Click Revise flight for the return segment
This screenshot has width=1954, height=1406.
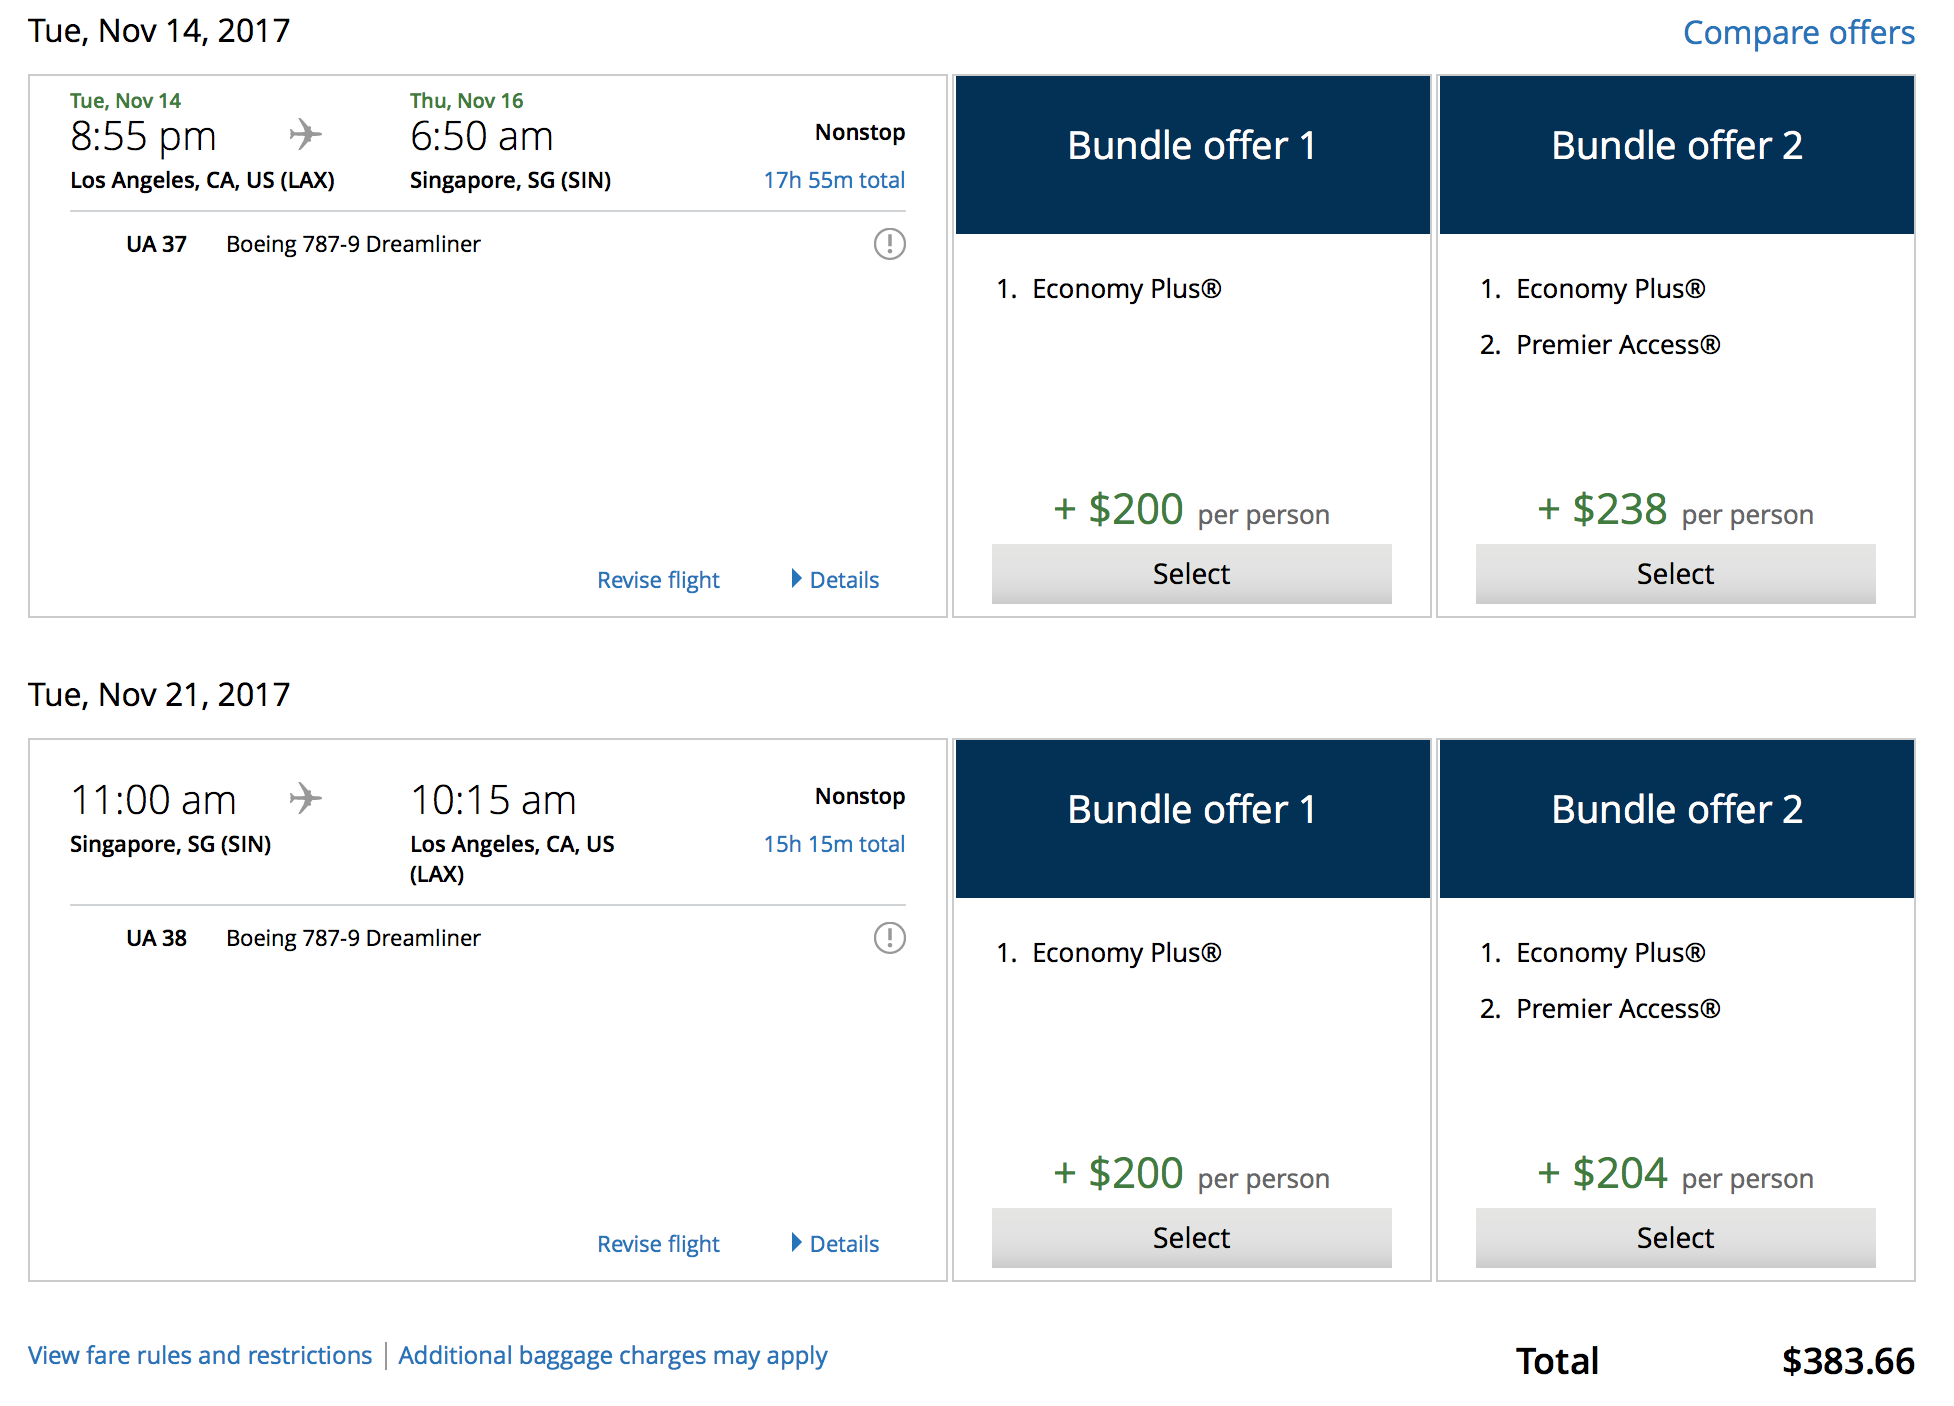[x=658, y=1243]
